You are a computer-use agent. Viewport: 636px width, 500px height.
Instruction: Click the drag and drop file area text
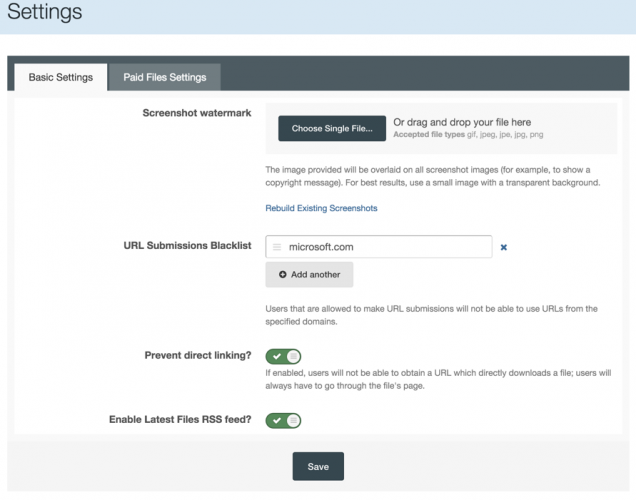click(462, 122)
